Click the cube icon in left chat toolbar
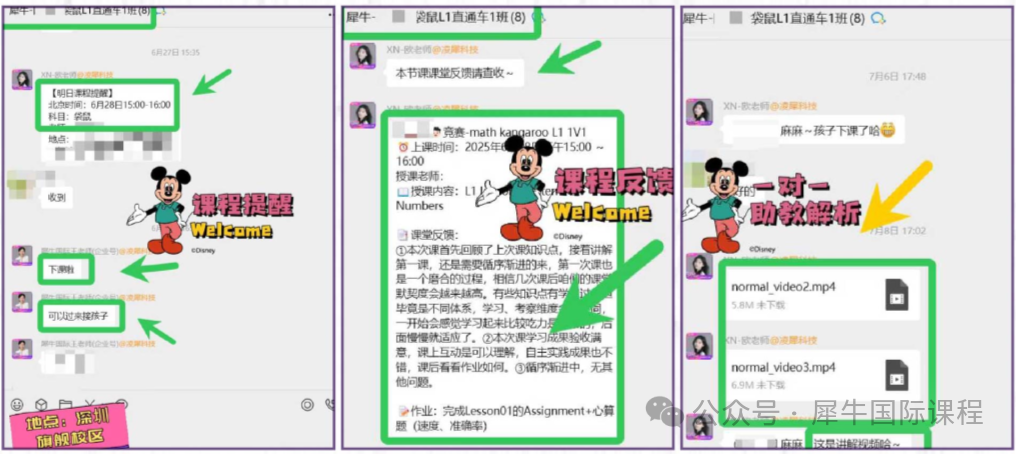The height and width of the screenshot is (454, 1016). (x=41, y=405)
